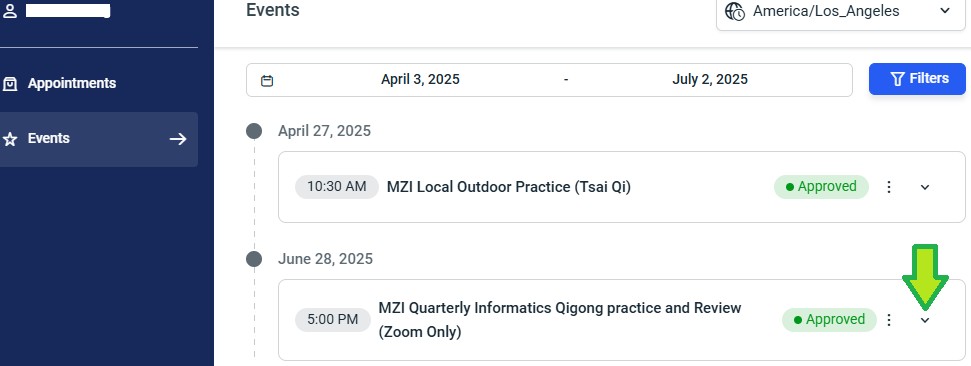Click the Events star icon
The image size is (971, 366).
click(x=10, y=139)
